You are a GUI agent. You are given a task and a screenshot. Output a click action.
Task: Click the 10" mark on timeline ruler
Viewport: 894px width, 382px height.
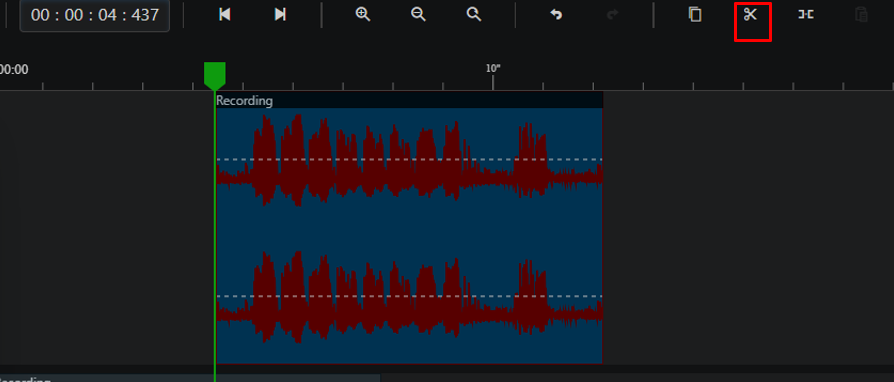click(x=493, y=69)
